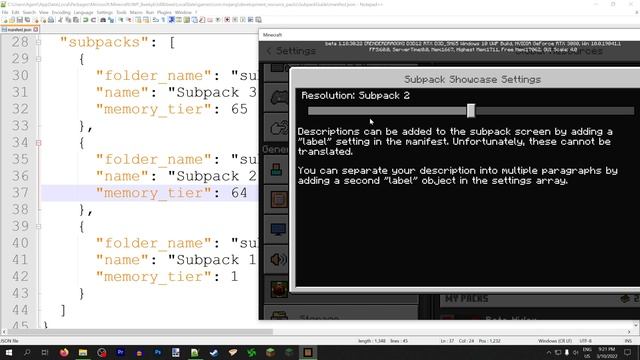
Task: Click the Zoom Out toolbar icon
Action: coord(129,20)
